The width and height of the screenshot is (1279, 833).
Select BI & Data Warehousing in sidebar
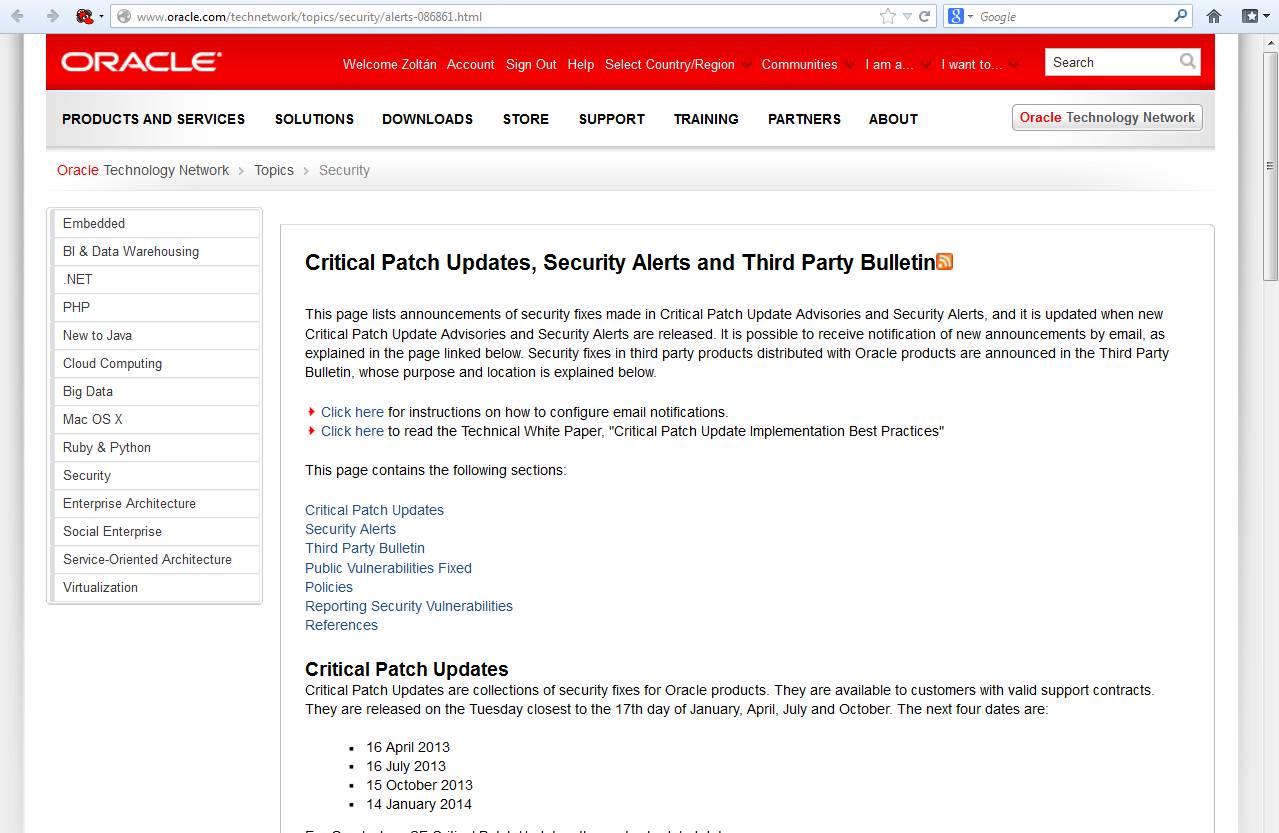(x=154, y=251)
